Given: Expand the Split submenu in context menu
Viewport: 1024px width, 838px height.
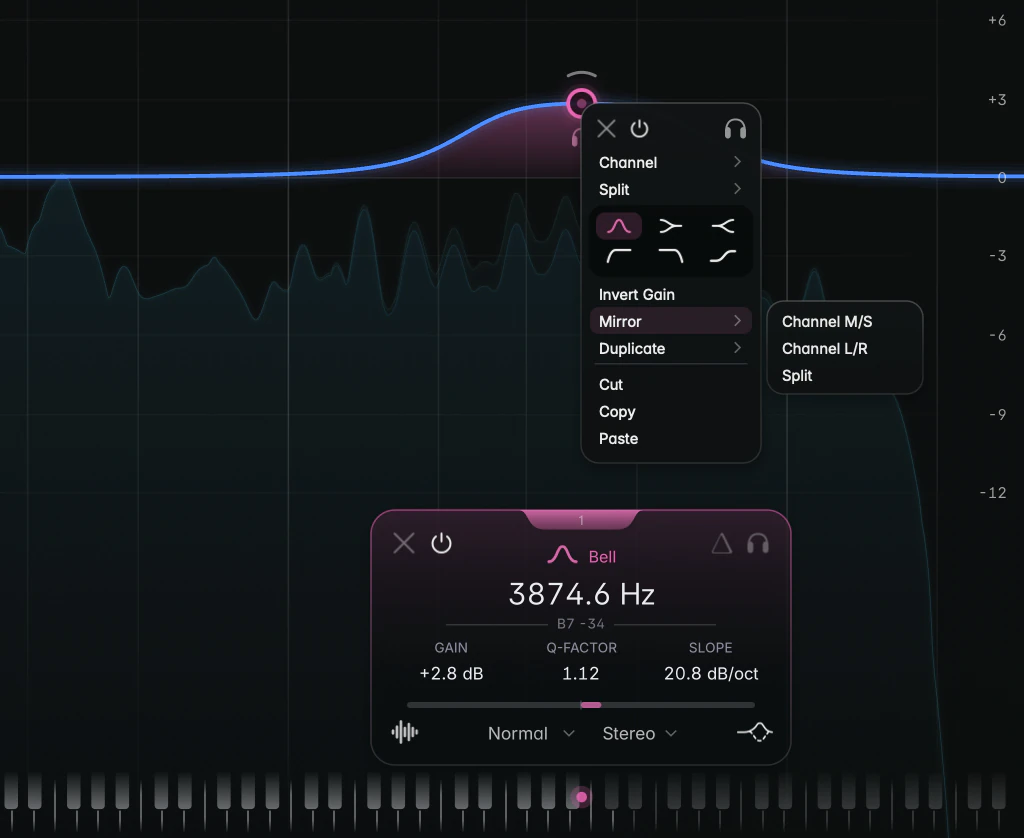Looking at the screenshot, I should 671,189.
